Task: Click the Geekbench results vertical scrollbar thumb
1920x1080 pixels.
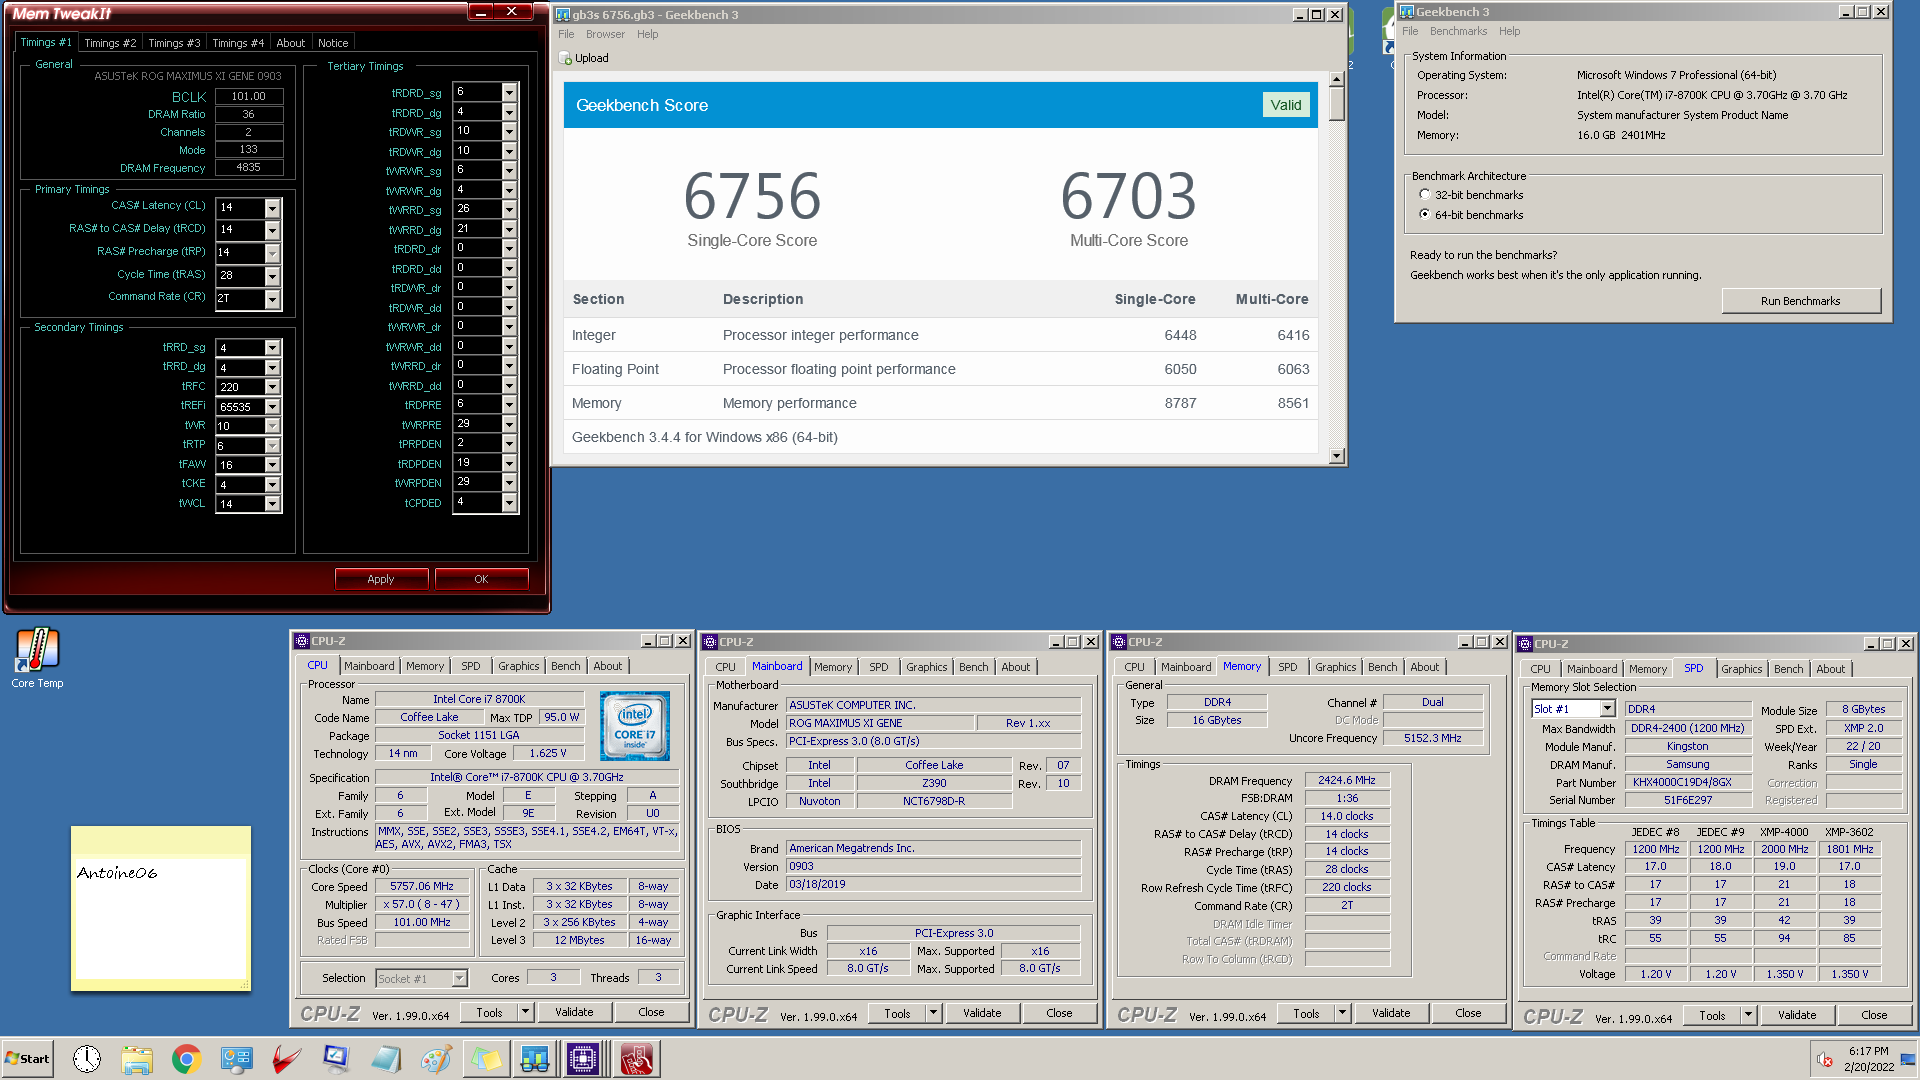Action: pos(1337,104)
